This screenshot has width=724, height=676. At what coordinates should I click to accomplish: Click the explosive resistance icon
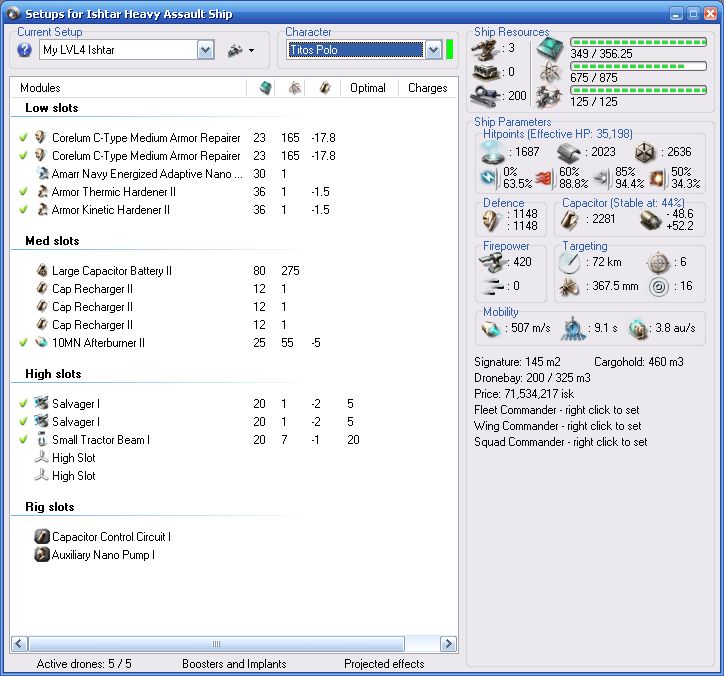657,179
